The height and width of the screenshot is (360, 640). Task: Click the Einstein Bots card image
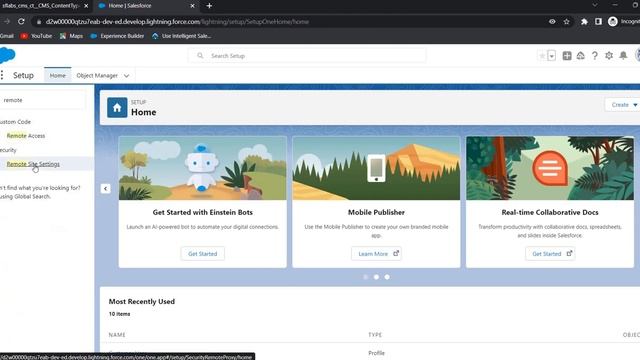click(x=202, y=168)
